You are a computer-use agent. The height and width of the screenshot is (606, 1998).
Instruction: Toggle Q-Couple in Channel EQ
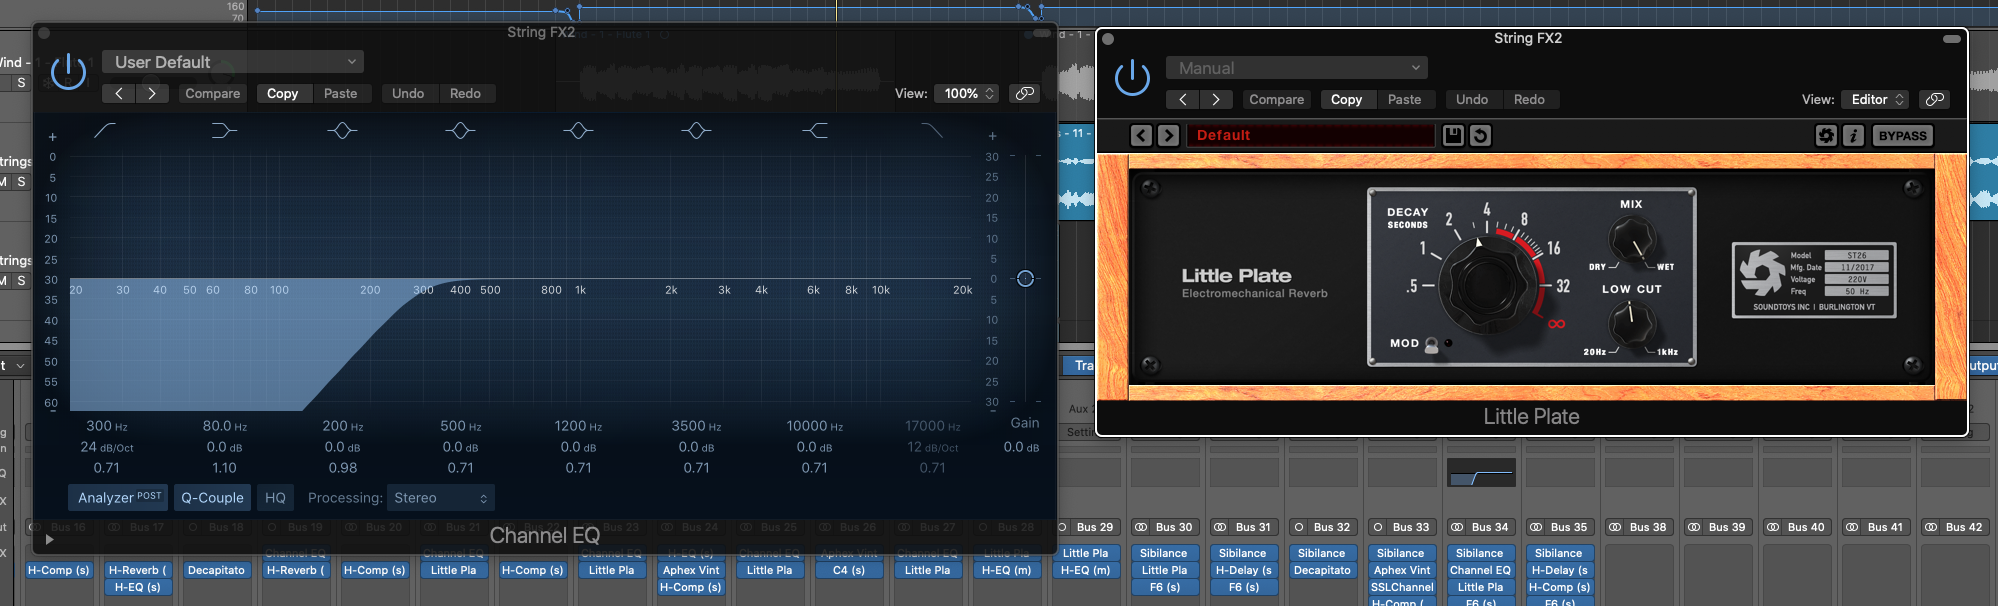click(x=212, y=497)
